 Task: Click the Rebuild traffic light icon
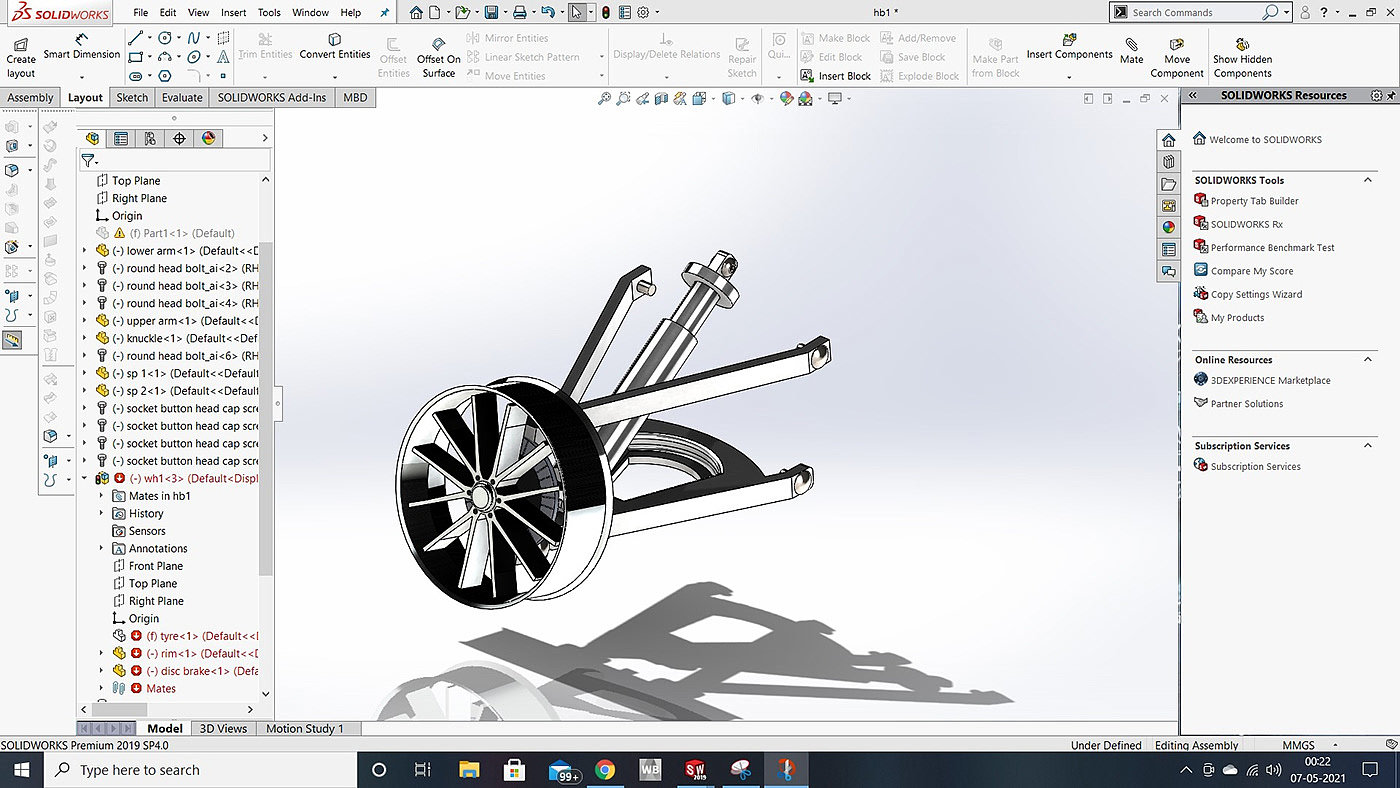coord(605,13)
